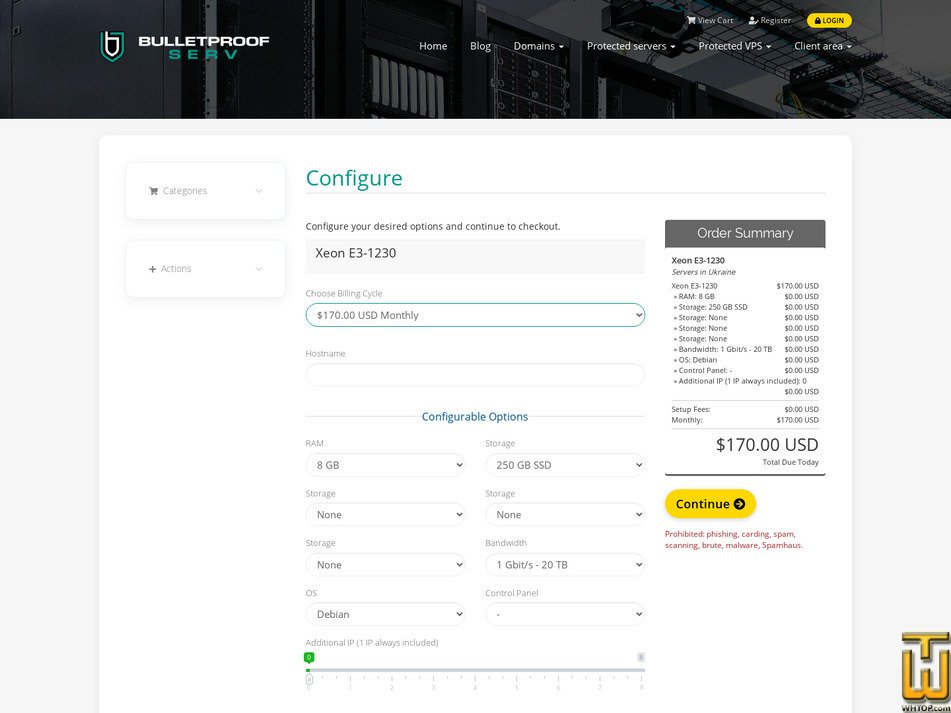This screenshot has width=951, height=713.
Task: Click the Actions plus icon
Action: pyautogui.click(x=152, y=269)
